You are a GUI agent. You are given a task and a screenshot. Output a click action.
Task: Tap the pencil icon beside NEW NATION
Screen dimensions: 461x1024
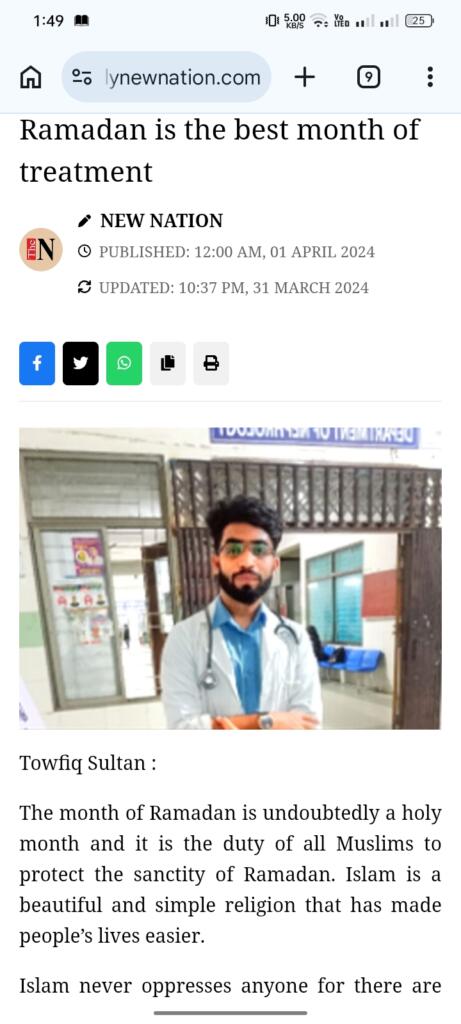(x=84, y=221)
